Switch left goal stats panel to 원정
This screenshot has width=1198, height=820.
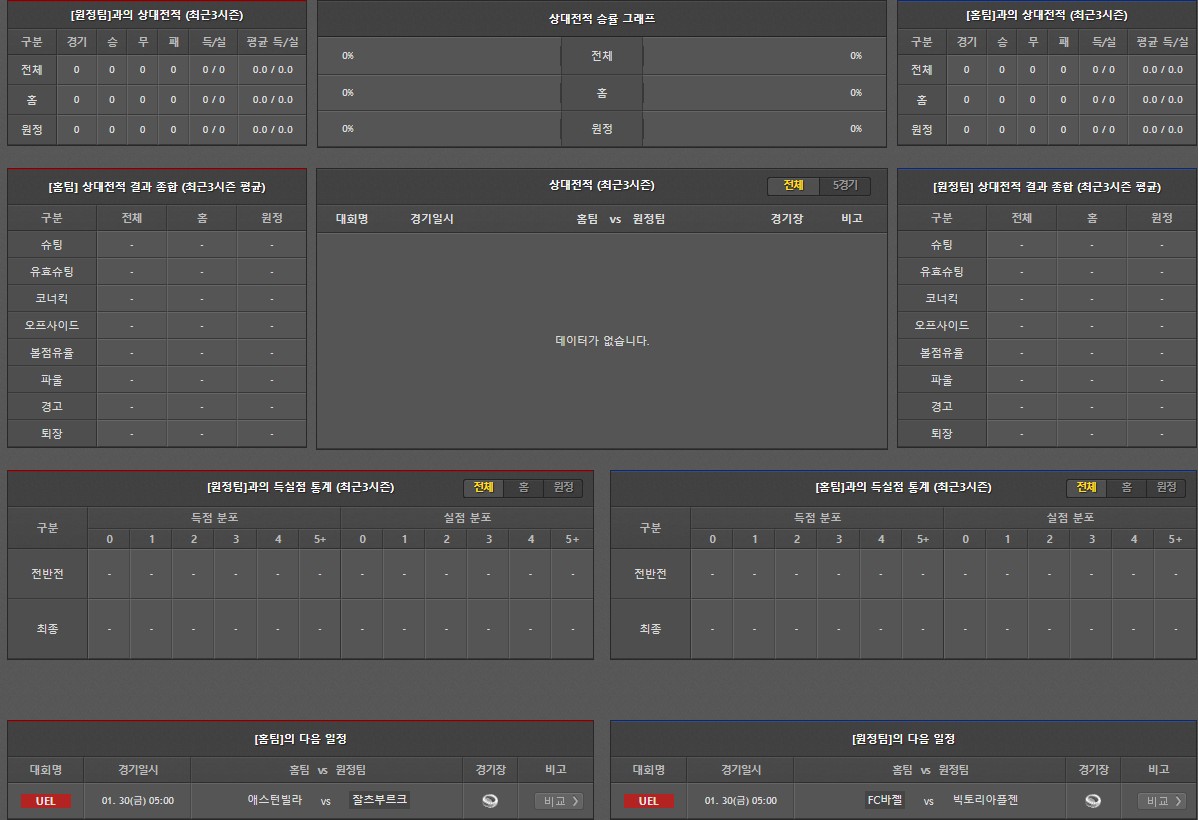(563, 487)
